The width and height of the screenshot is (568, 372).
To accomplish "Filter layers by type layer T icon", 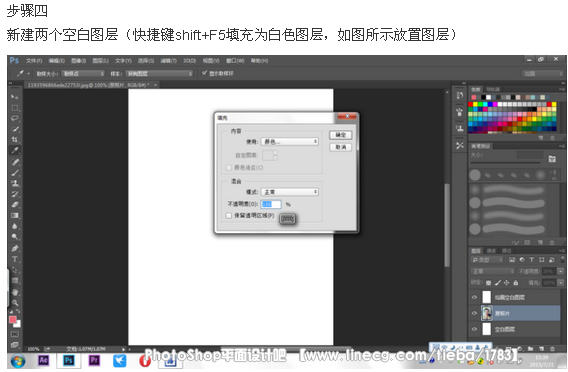I will pos(531,260).
